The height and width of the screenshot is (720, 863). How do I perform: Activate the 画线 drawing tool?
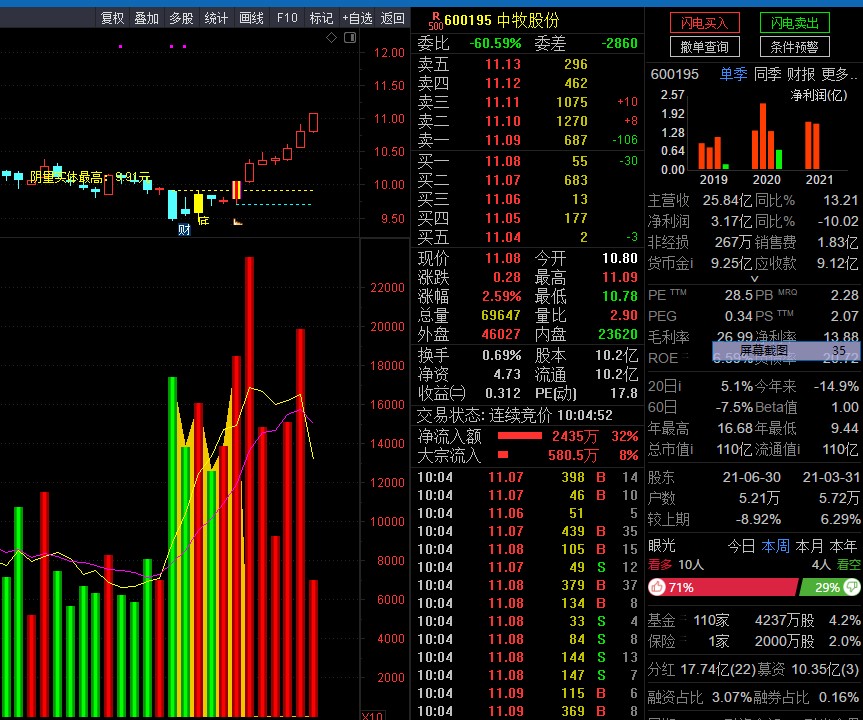(x=251, y=18)
